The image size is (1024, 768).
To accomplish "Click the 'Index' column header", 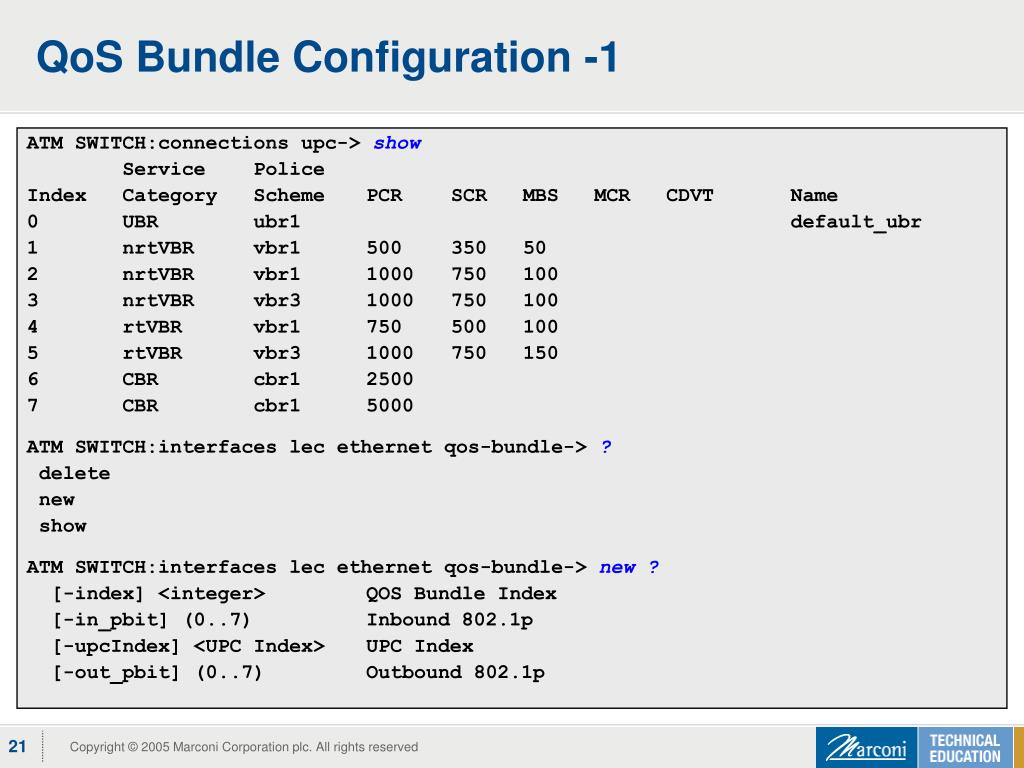I will point(57,195).
